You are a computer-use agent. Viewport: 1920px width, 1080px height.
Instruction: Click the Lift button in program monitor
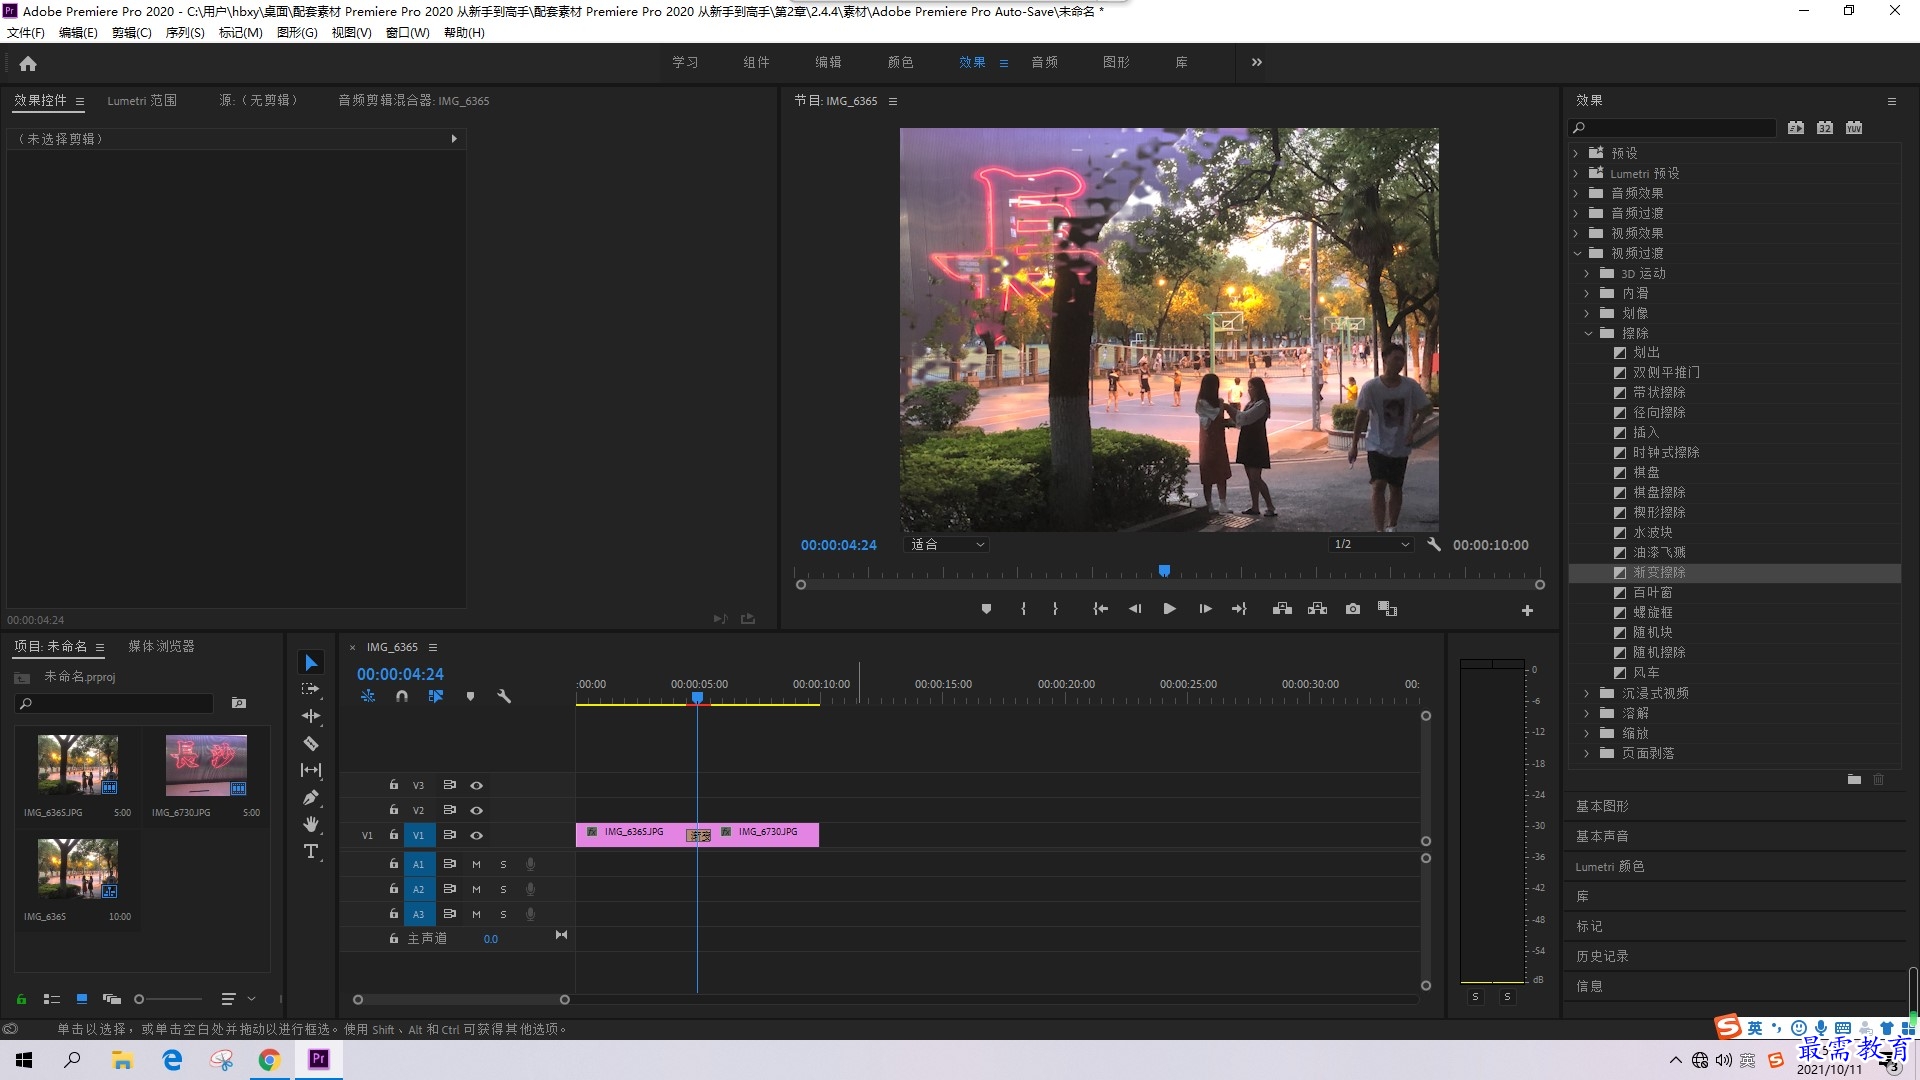pos(1282,609)
